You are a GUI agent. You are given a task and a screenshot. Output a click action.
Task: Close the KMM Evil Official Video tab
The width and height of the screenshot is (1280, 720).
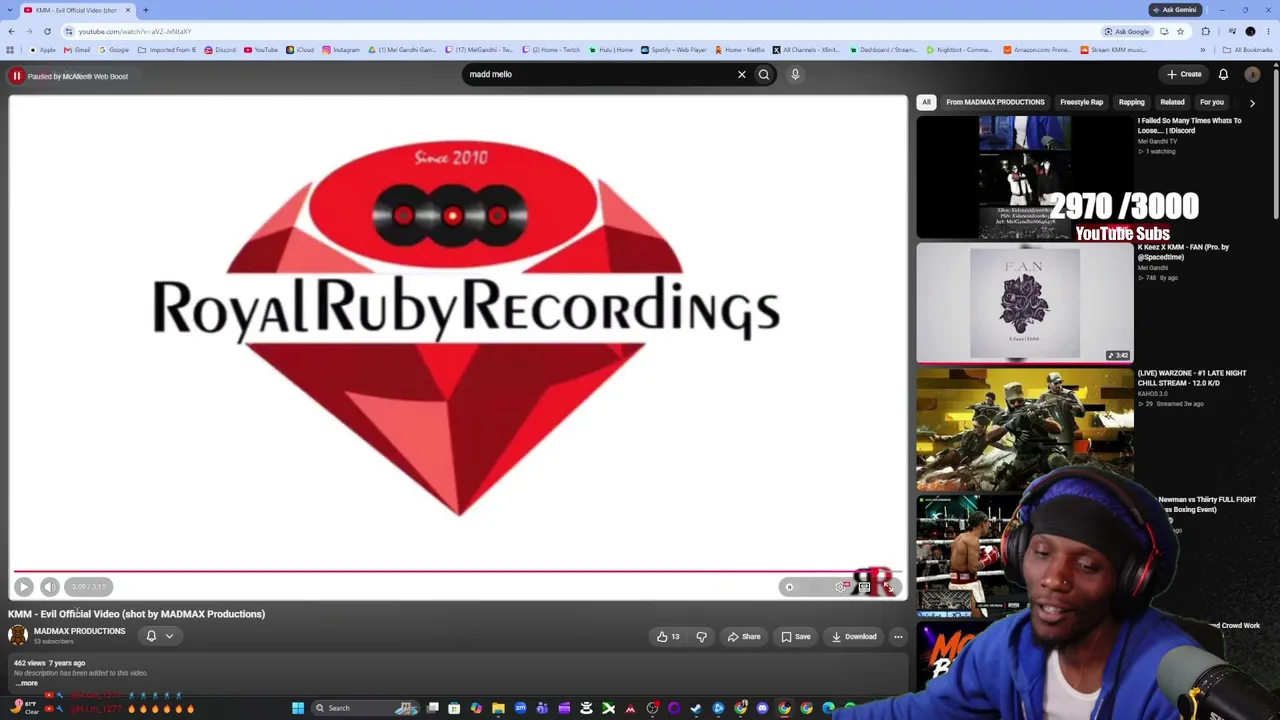pyautogui.click(x=127, y=10)
